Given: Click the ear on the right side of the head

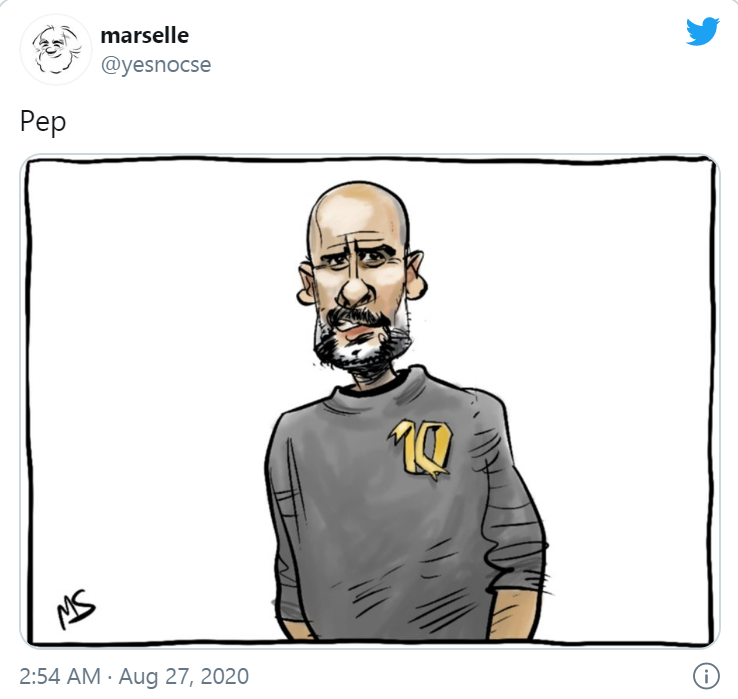Looking at the screenshot, I should click(417, 276).
